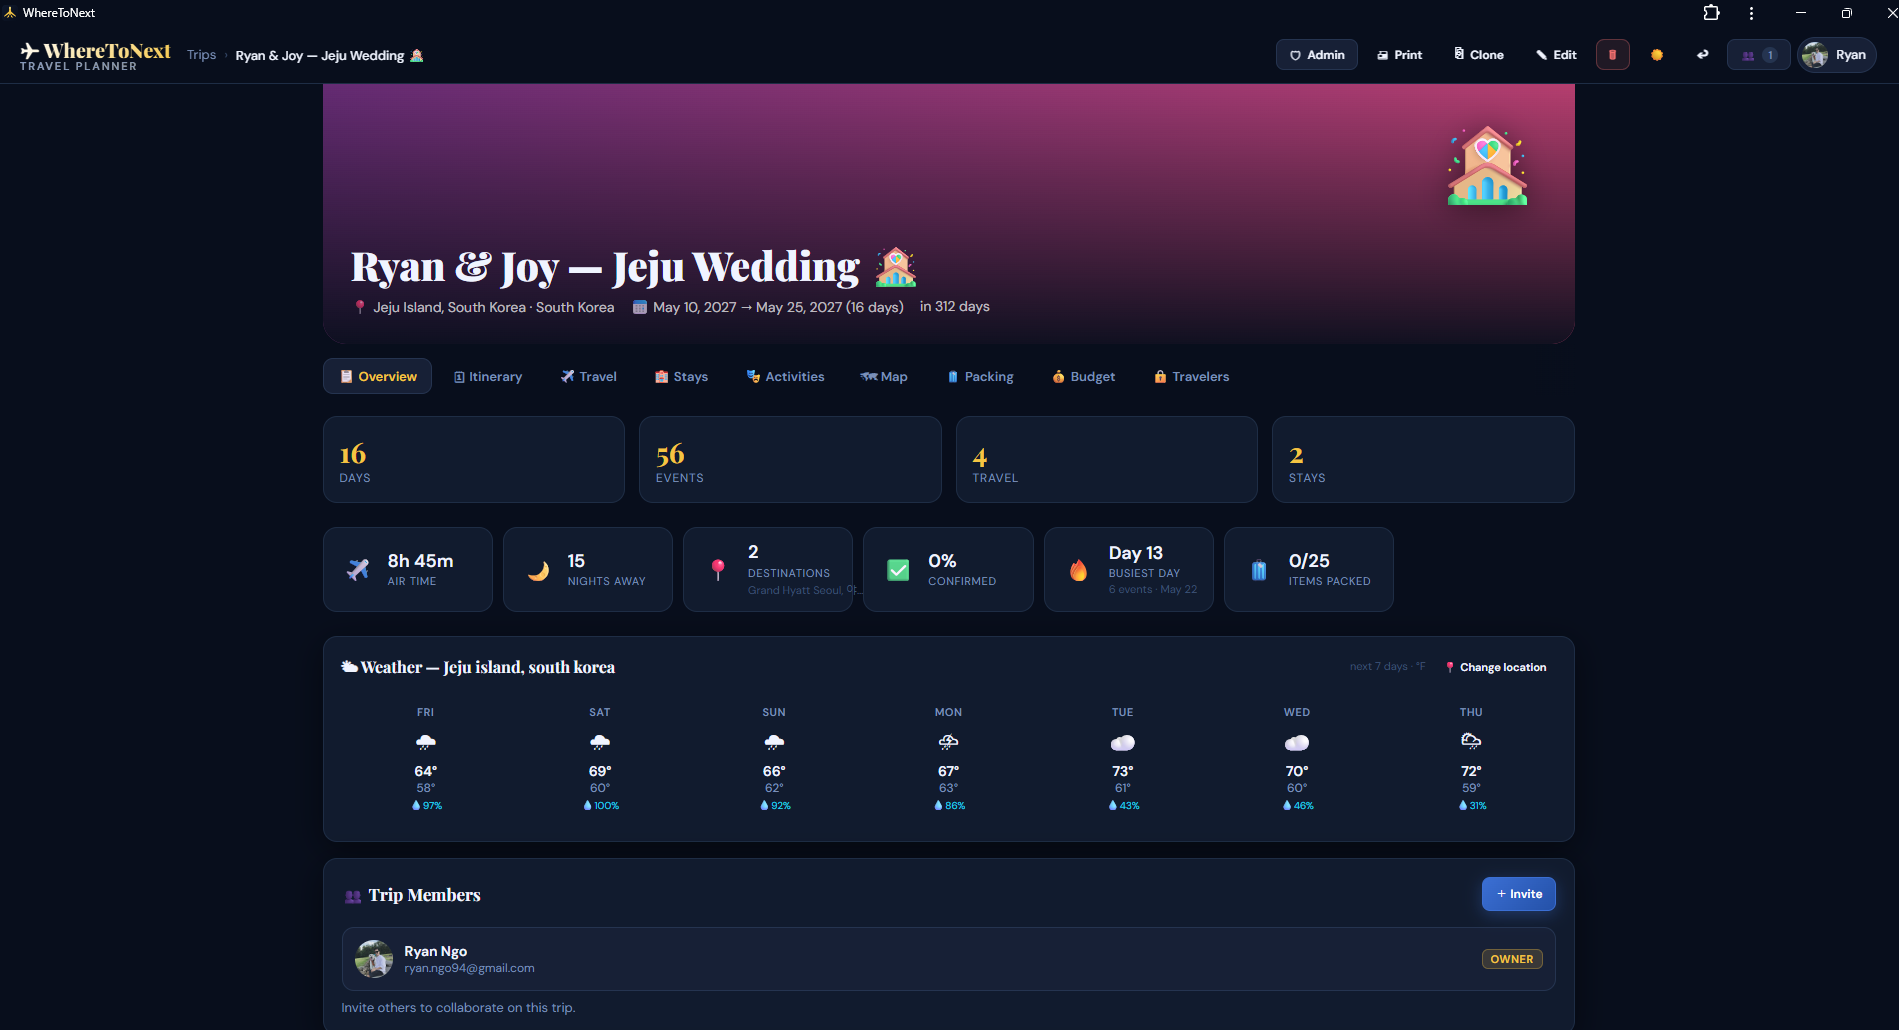Click the red trash delete-trip icon

click(x=1612, y=55)
